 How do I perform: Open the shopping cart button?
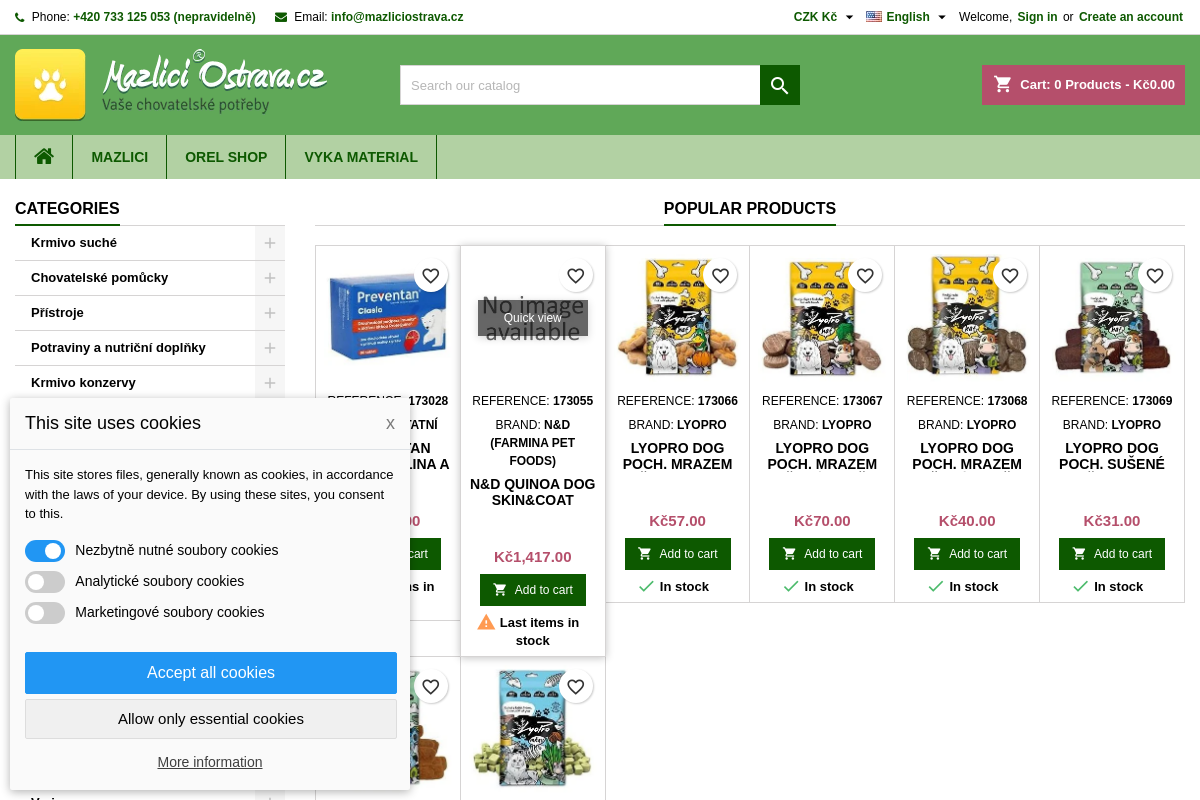pos(1083,85)
